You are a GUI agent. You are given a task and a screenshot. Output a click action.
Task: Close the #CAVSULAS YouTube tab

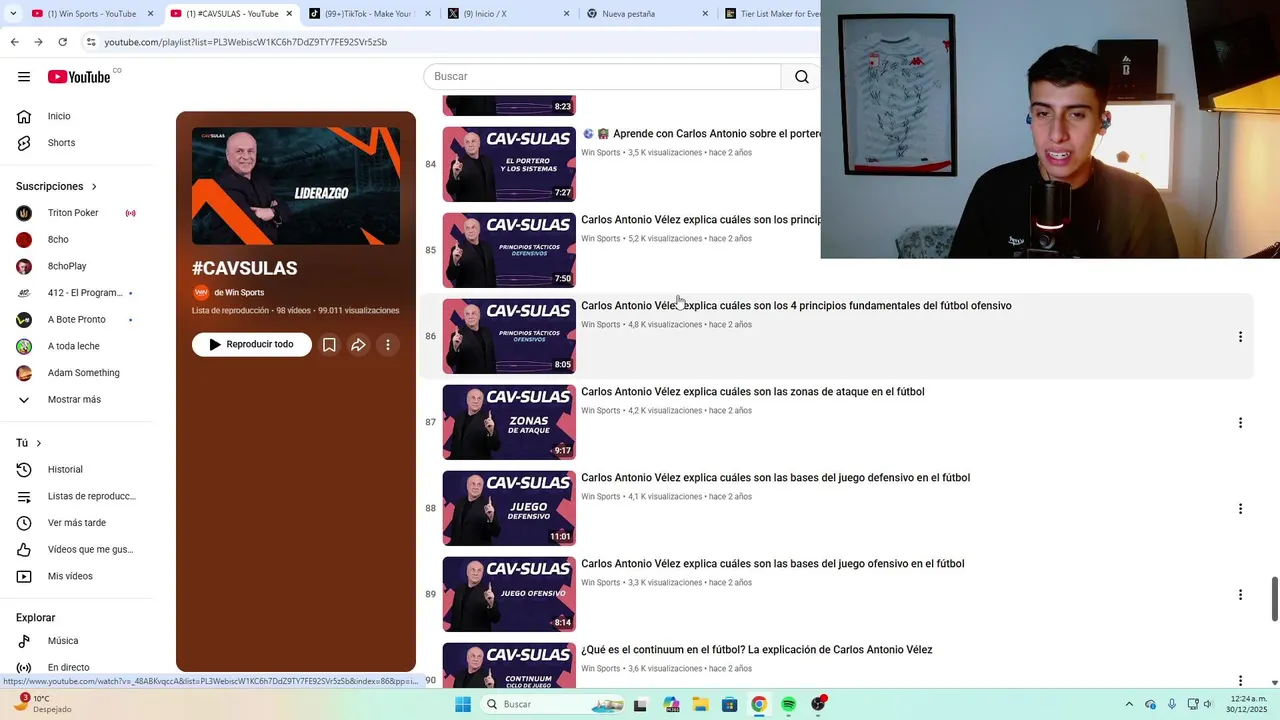coord(289,14)
